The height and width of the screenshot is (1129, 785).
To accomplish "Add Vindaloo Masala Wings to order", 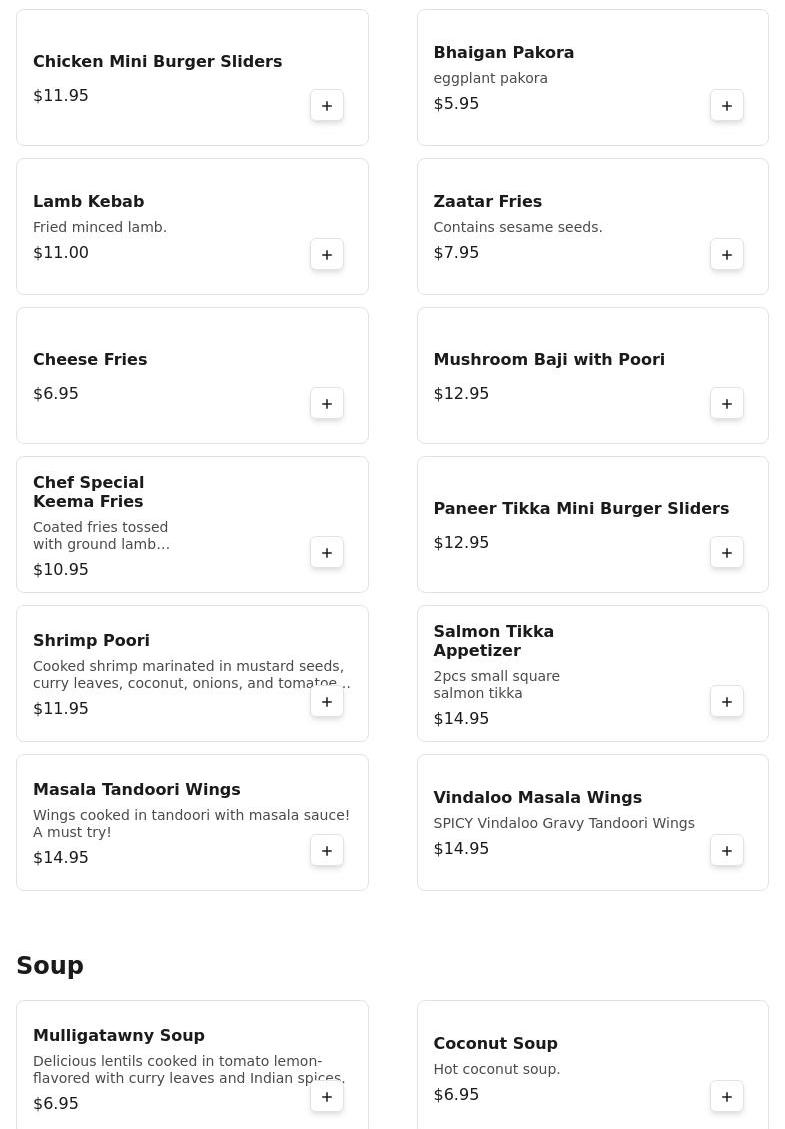I will 727,851.
